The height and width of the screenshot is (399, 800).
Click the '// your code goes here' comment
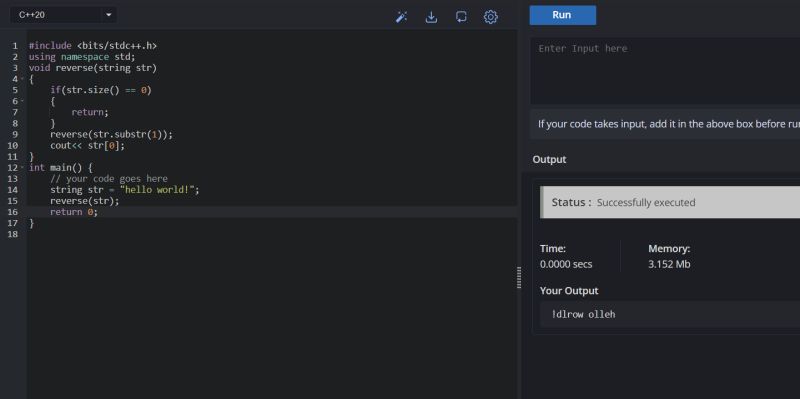click(x=109, y=179)
